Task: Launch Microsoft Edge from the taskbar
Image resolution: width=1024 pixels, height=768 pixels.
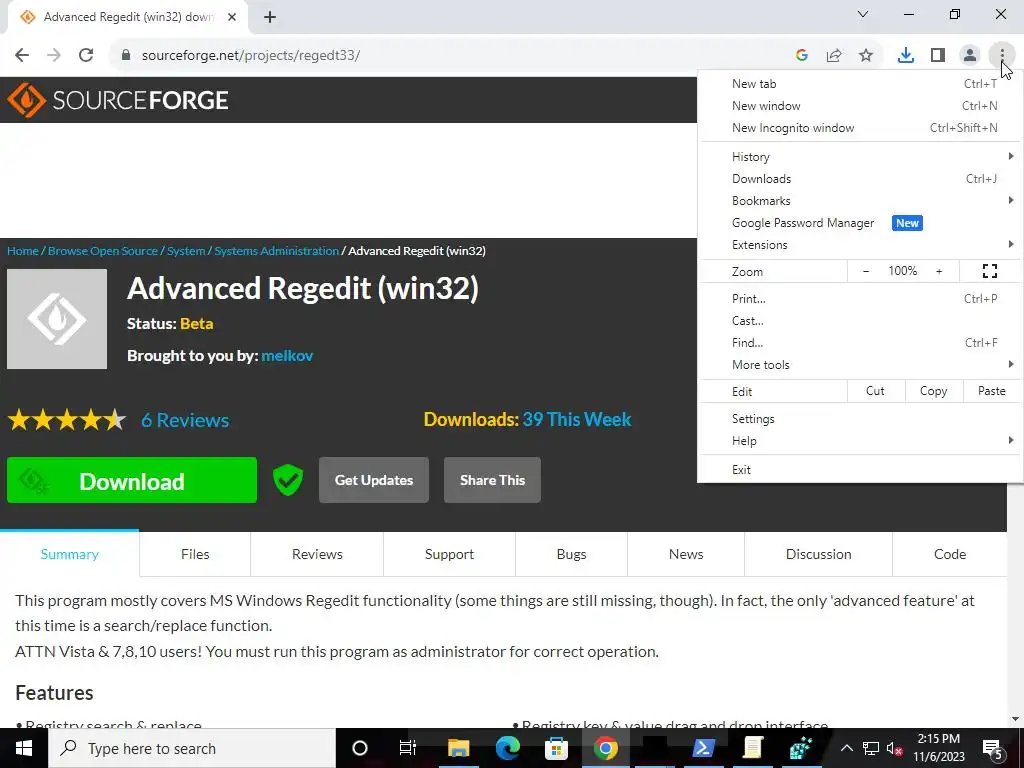Action: [x=507, y=748]
